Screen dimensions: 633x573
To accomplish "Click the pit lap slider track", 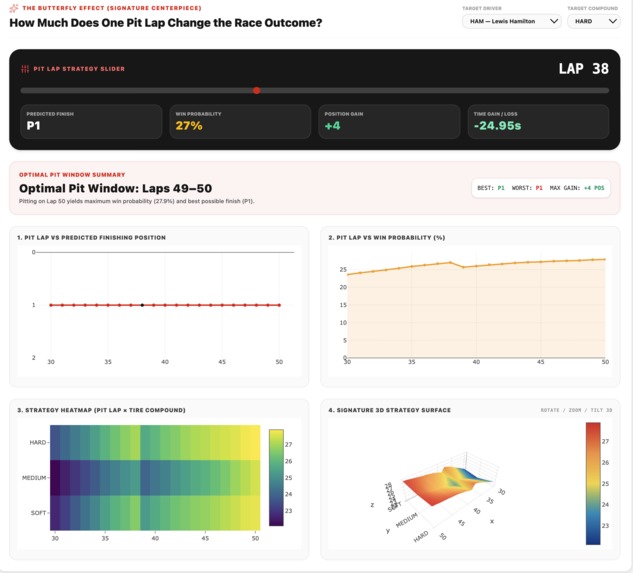I will (x=314, y=90).
